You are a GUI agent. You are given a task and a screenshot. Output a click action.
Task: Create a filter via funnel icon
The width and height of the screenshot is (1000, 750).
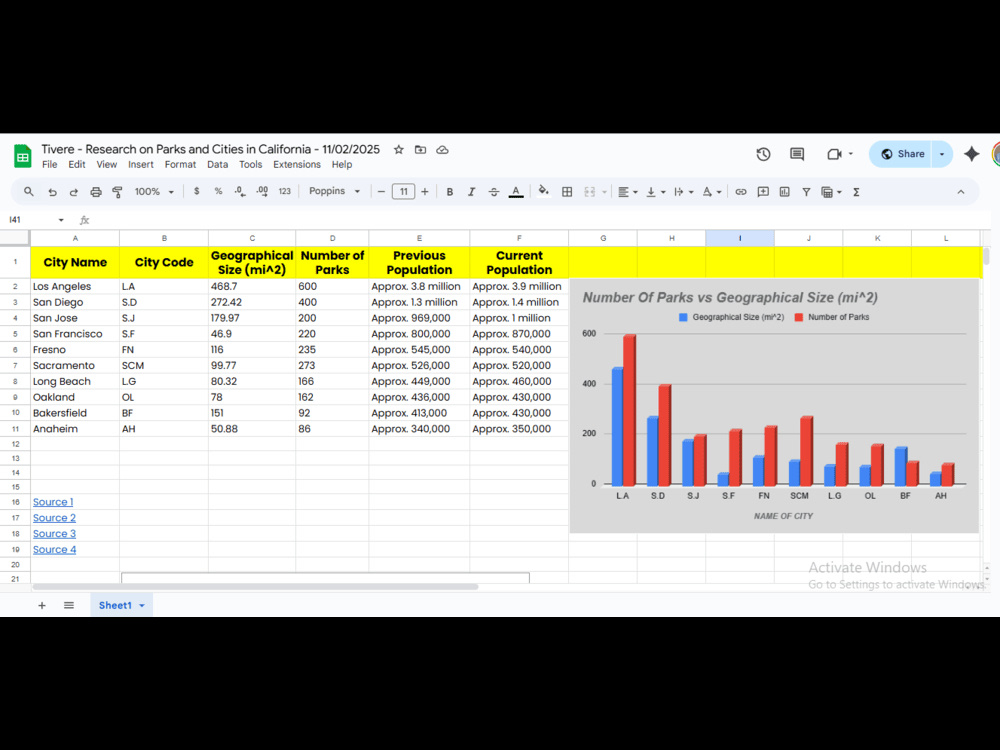(806, 191)
